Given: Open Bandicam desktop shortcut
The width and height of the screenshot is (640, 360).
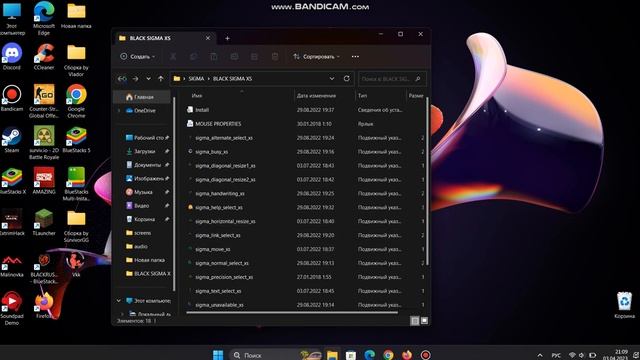Looking at the screenshot, I should click(x=12, y=98).
